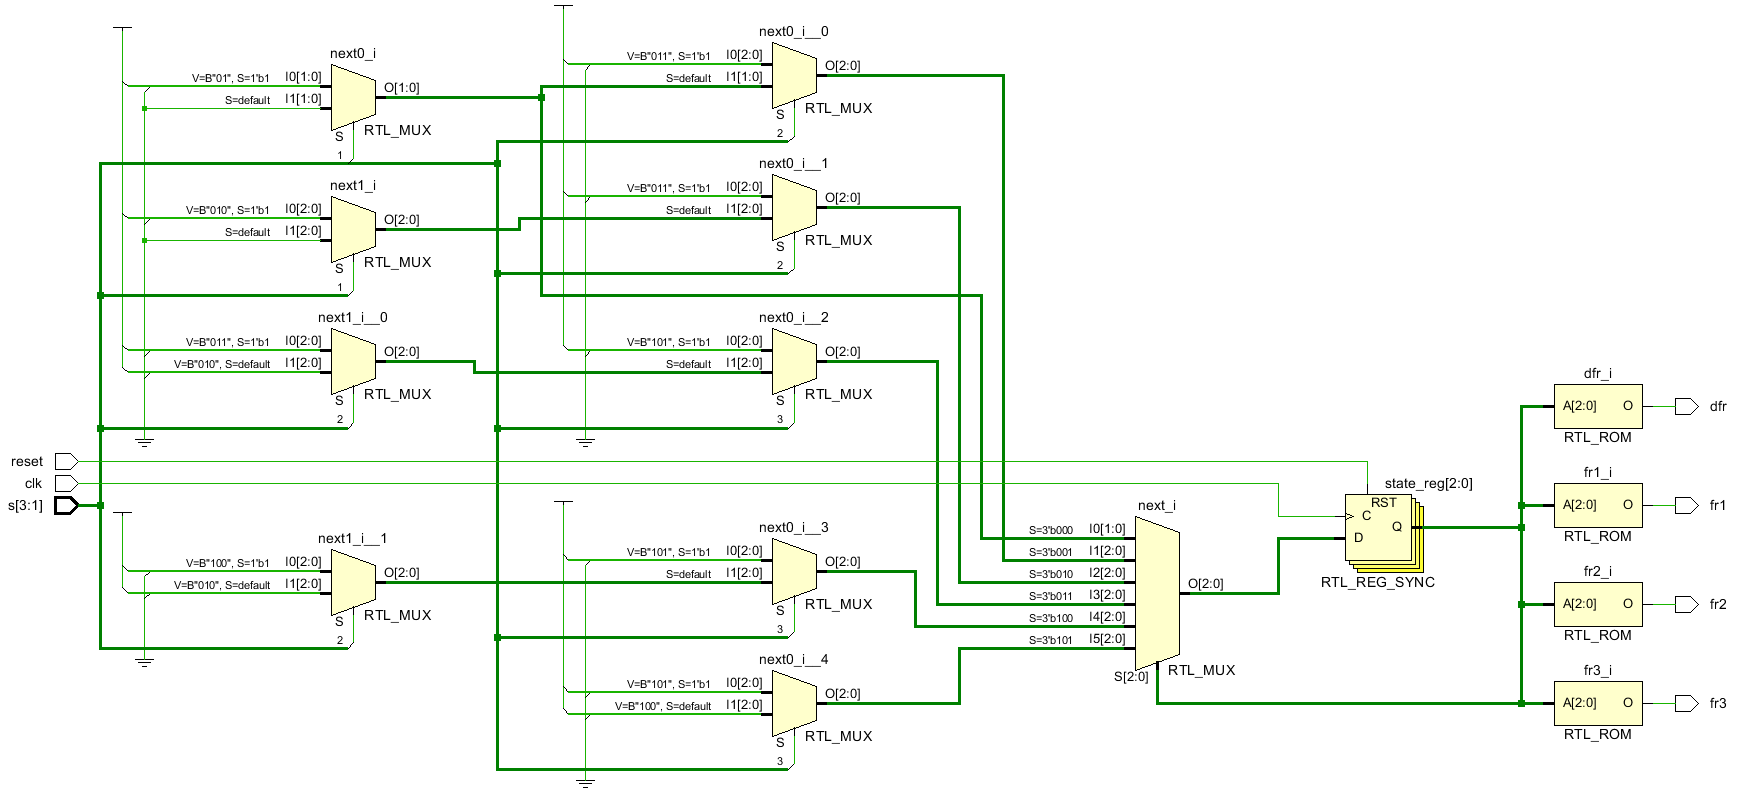
Task: Click the S[2:0] select pin label of next_i
Action: pyautogui.click(x=1131, y=677)
